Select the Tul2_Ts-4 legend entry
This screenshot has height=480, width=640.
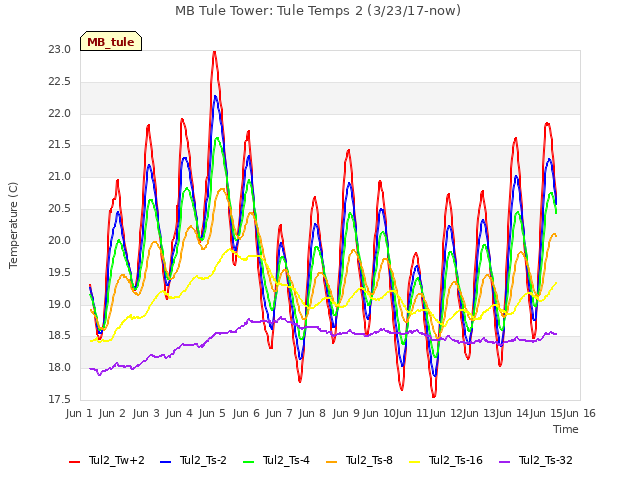point(276,460)
